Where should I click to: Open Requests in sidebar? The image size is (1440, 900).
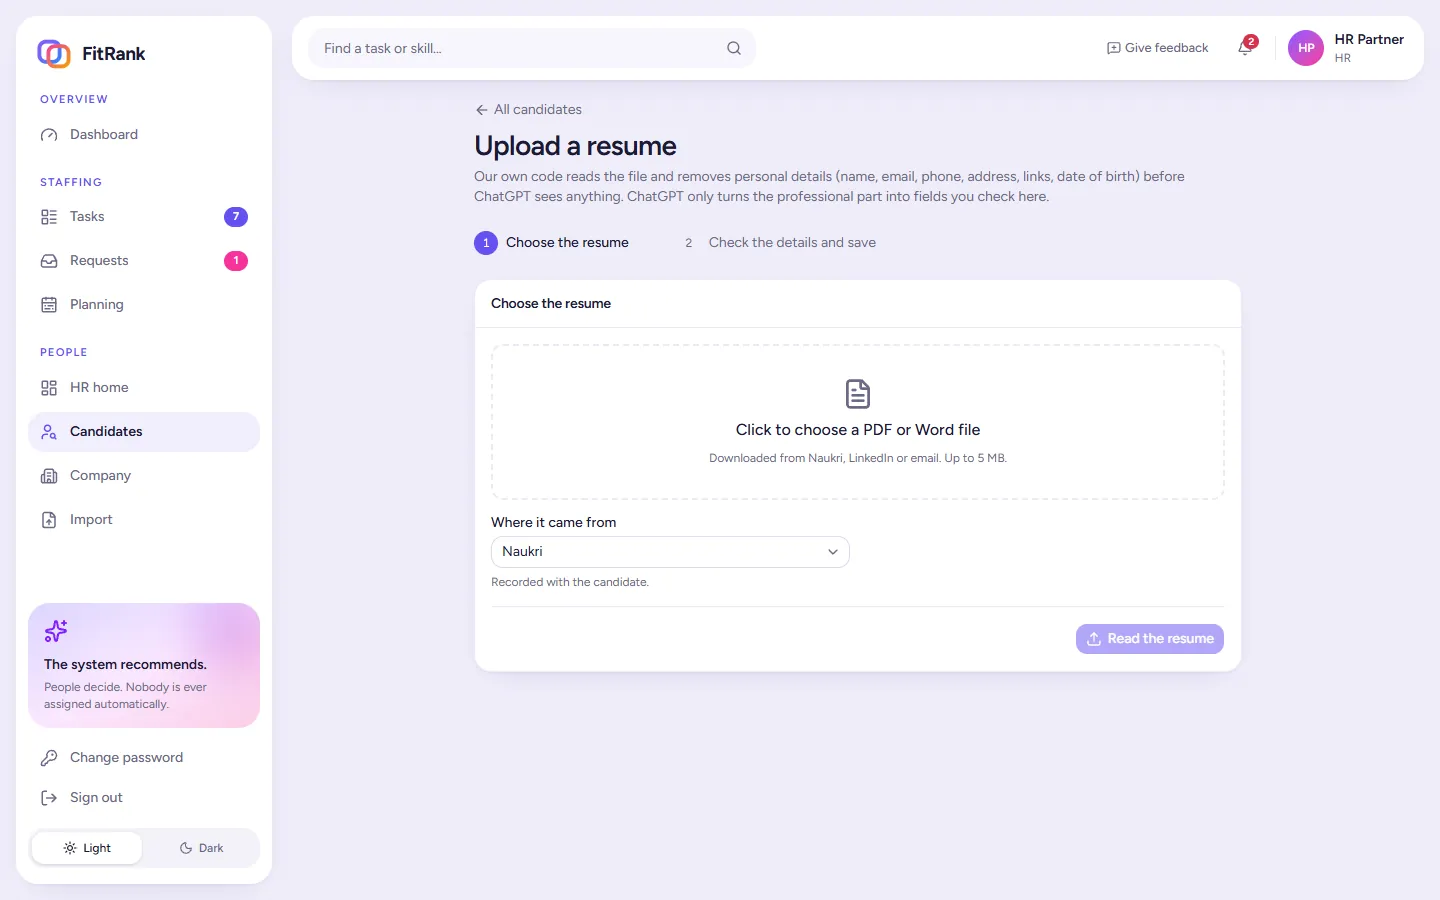144,261
